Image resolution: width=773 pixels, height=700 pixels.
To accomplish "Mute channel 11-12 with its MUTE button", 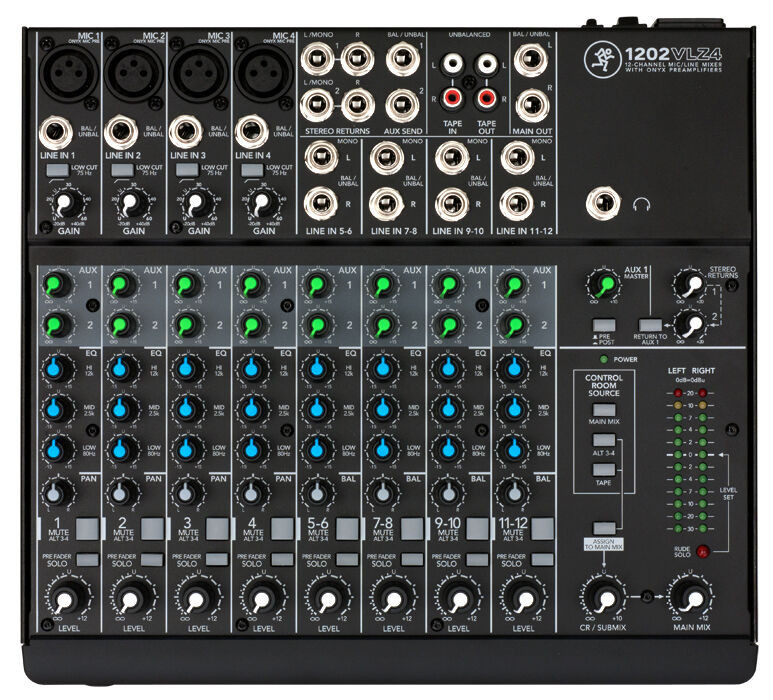I will pyautogui.click(x=542, y=529).
